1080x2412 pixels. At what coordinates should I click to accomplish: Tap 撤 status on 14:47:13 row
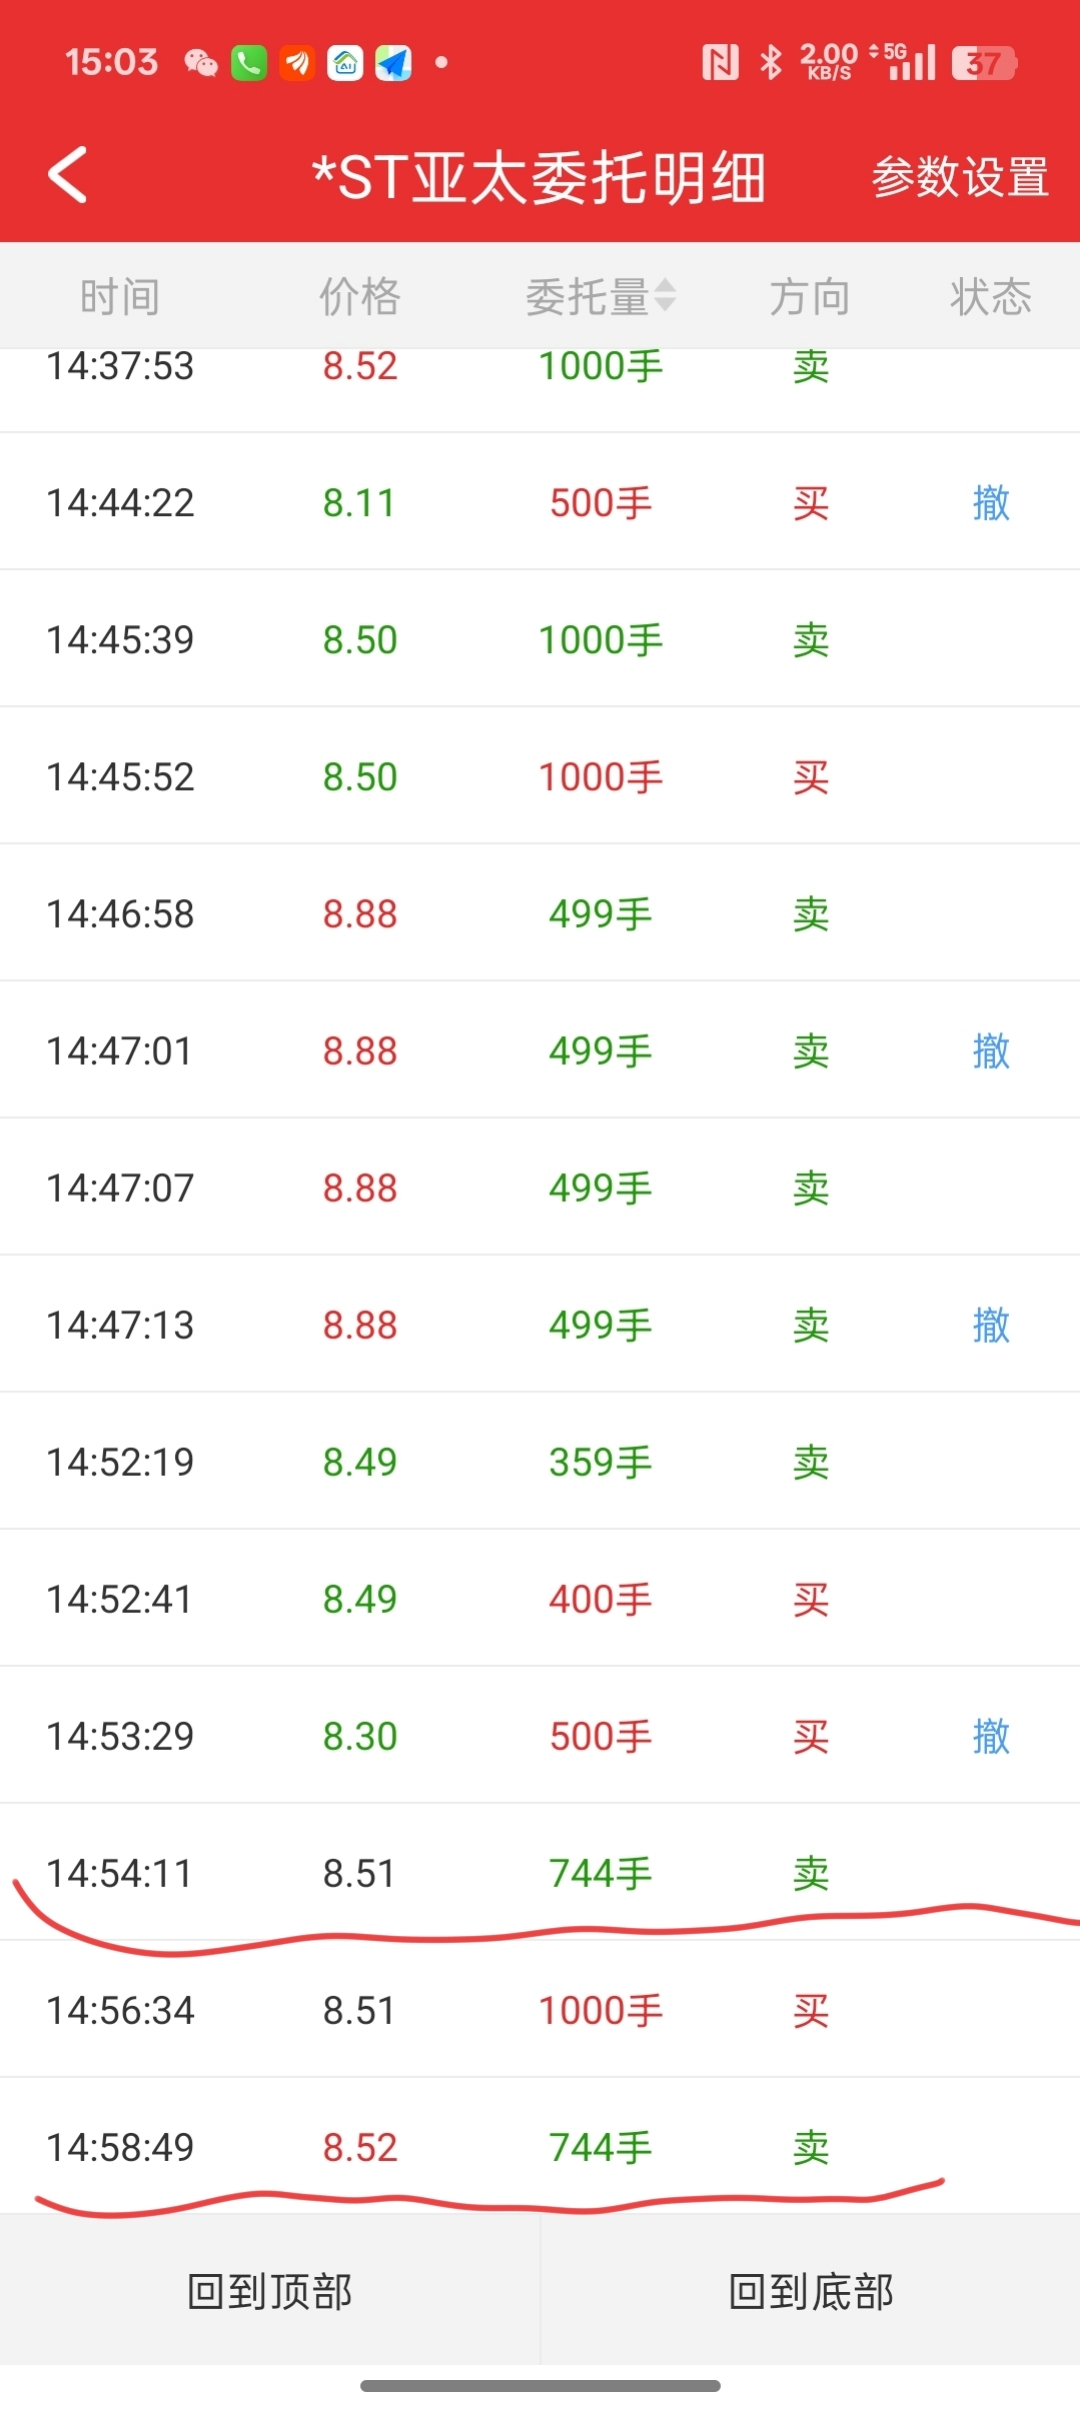[x=990, y=1325]
